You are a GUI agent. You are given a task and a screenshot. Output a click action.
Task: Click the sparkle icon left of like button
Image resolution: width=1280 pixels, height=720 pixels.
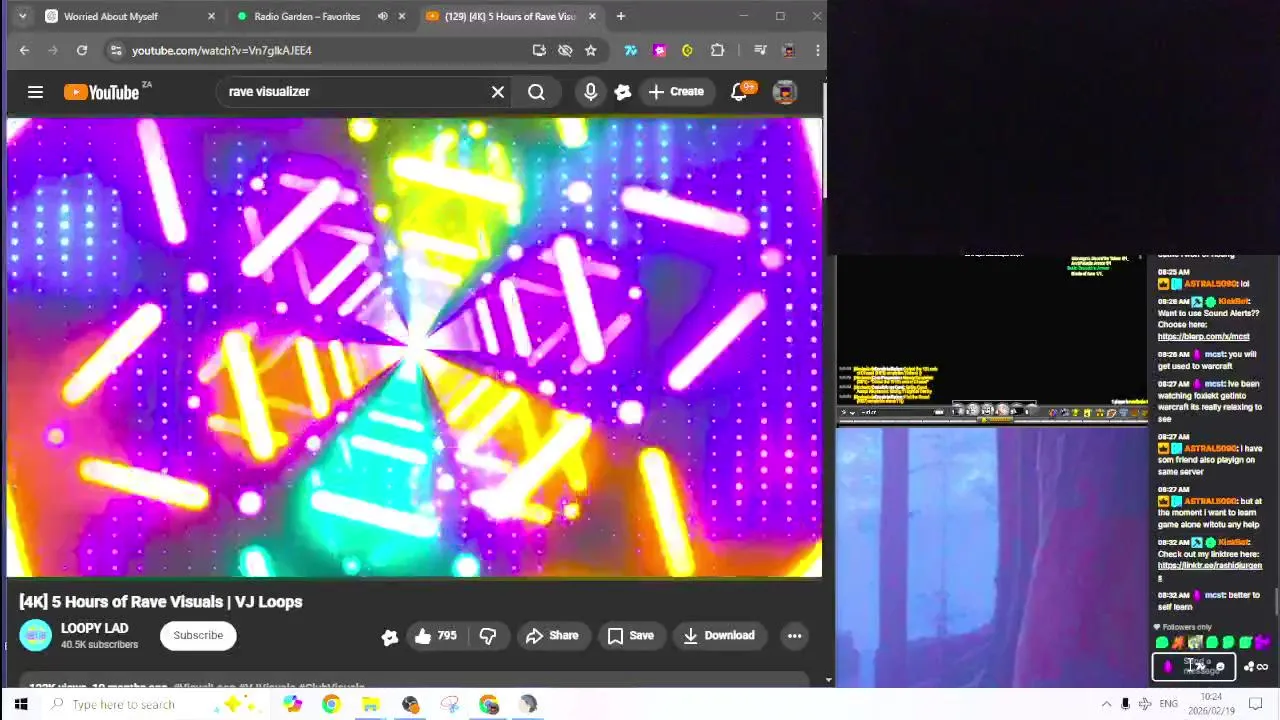coord(389,636)
